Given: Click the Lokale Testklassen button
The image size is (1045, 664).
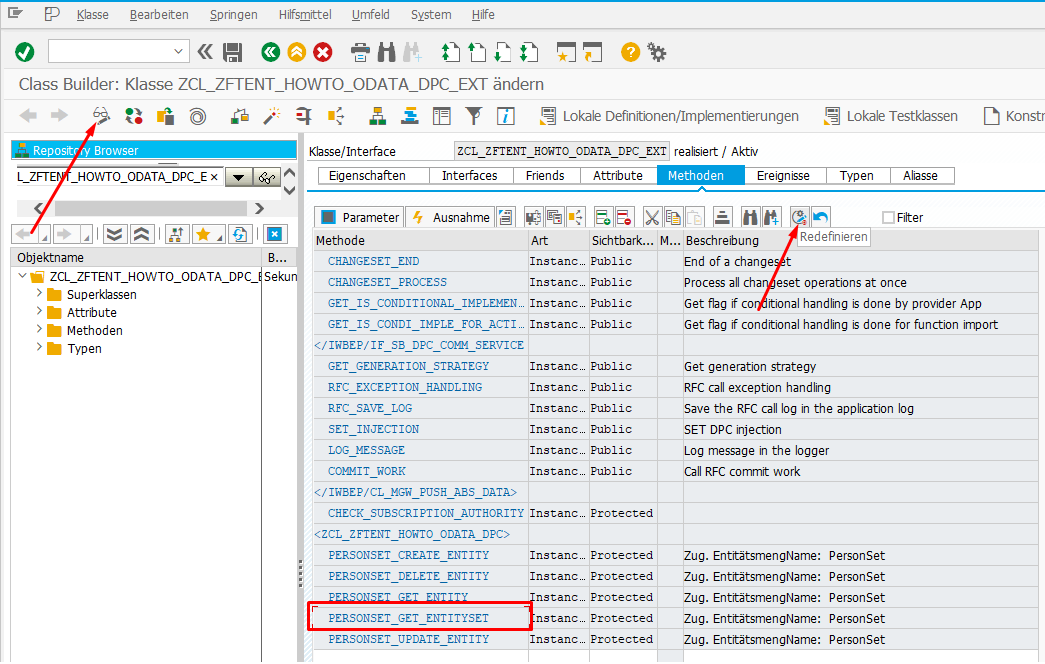Looking at the screenshot, I should point(891,116).
